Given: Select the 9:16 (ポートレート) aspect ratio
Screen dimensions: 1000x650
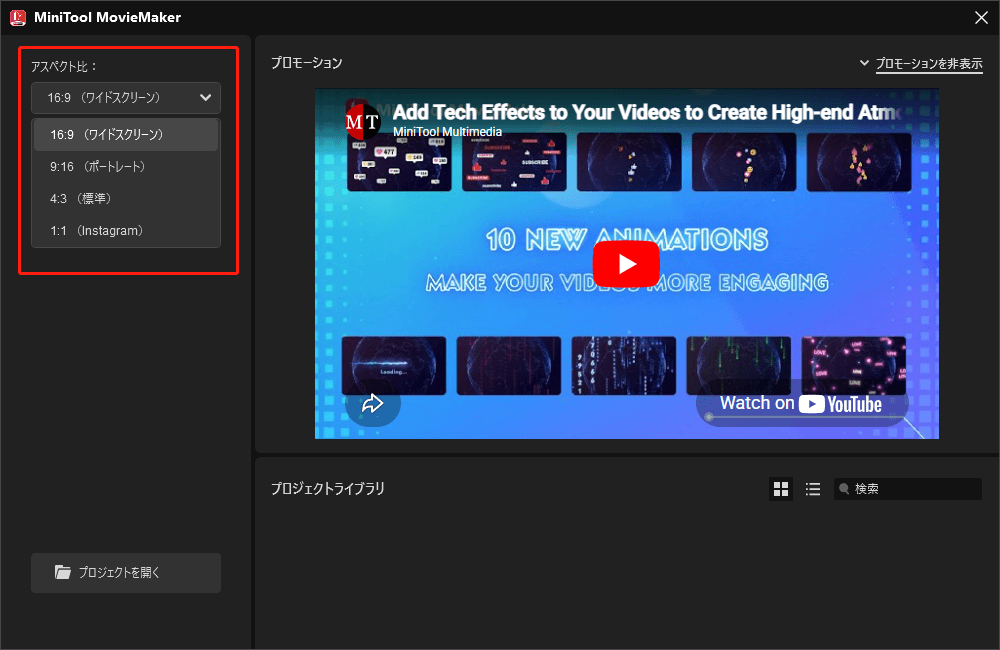Looking at the screenshot, I should [125, 166].
